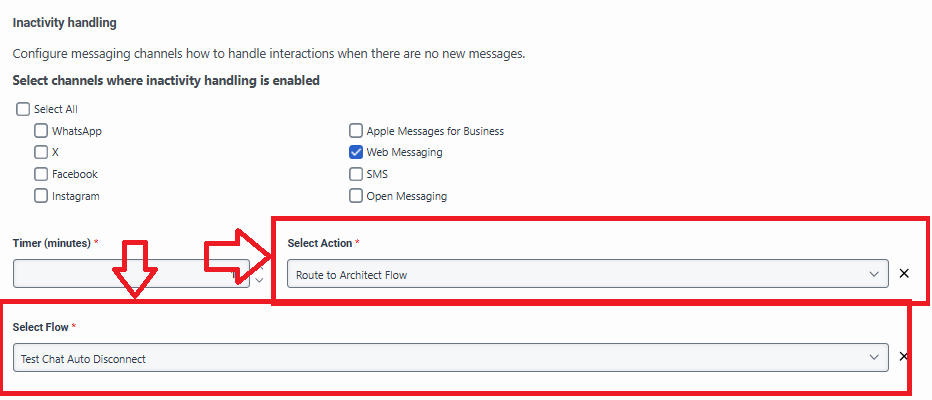Enable Open Messaging channel checkbox
Image resolution: width=932 pixels, height=400 pixels.
(x=356, y=196)
